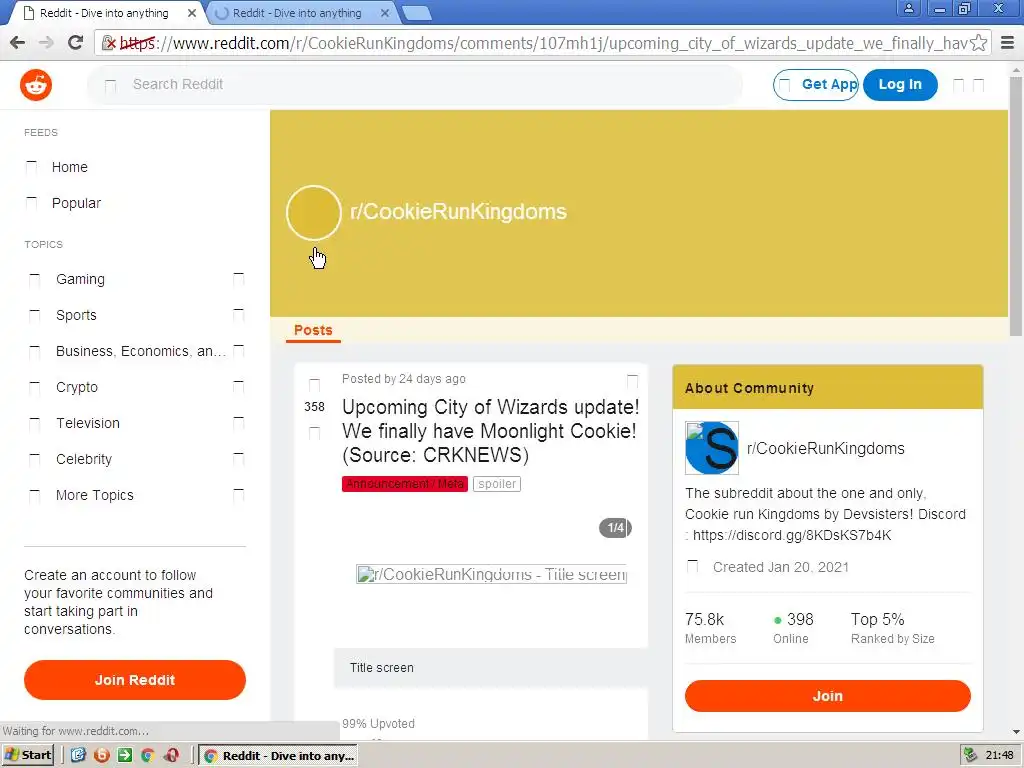The width and height of the screenshot is (1024, 768).
Task: Click the browser forward arrow
Action: 46,43
